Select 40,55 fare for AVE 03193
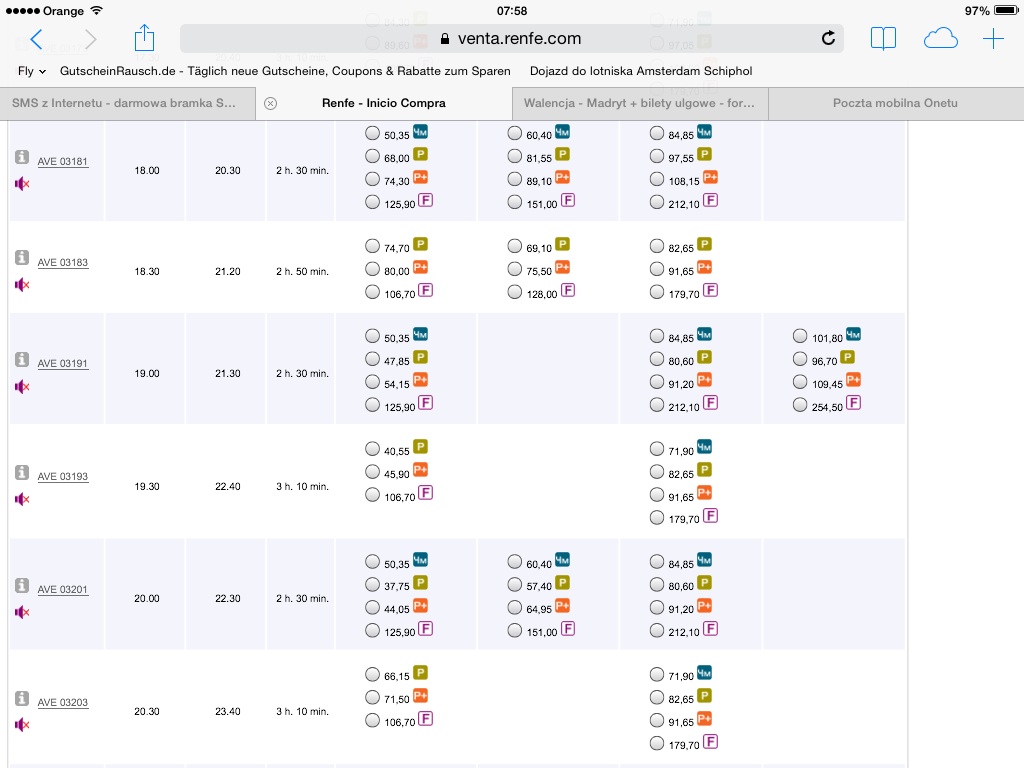 coord(372,449)
